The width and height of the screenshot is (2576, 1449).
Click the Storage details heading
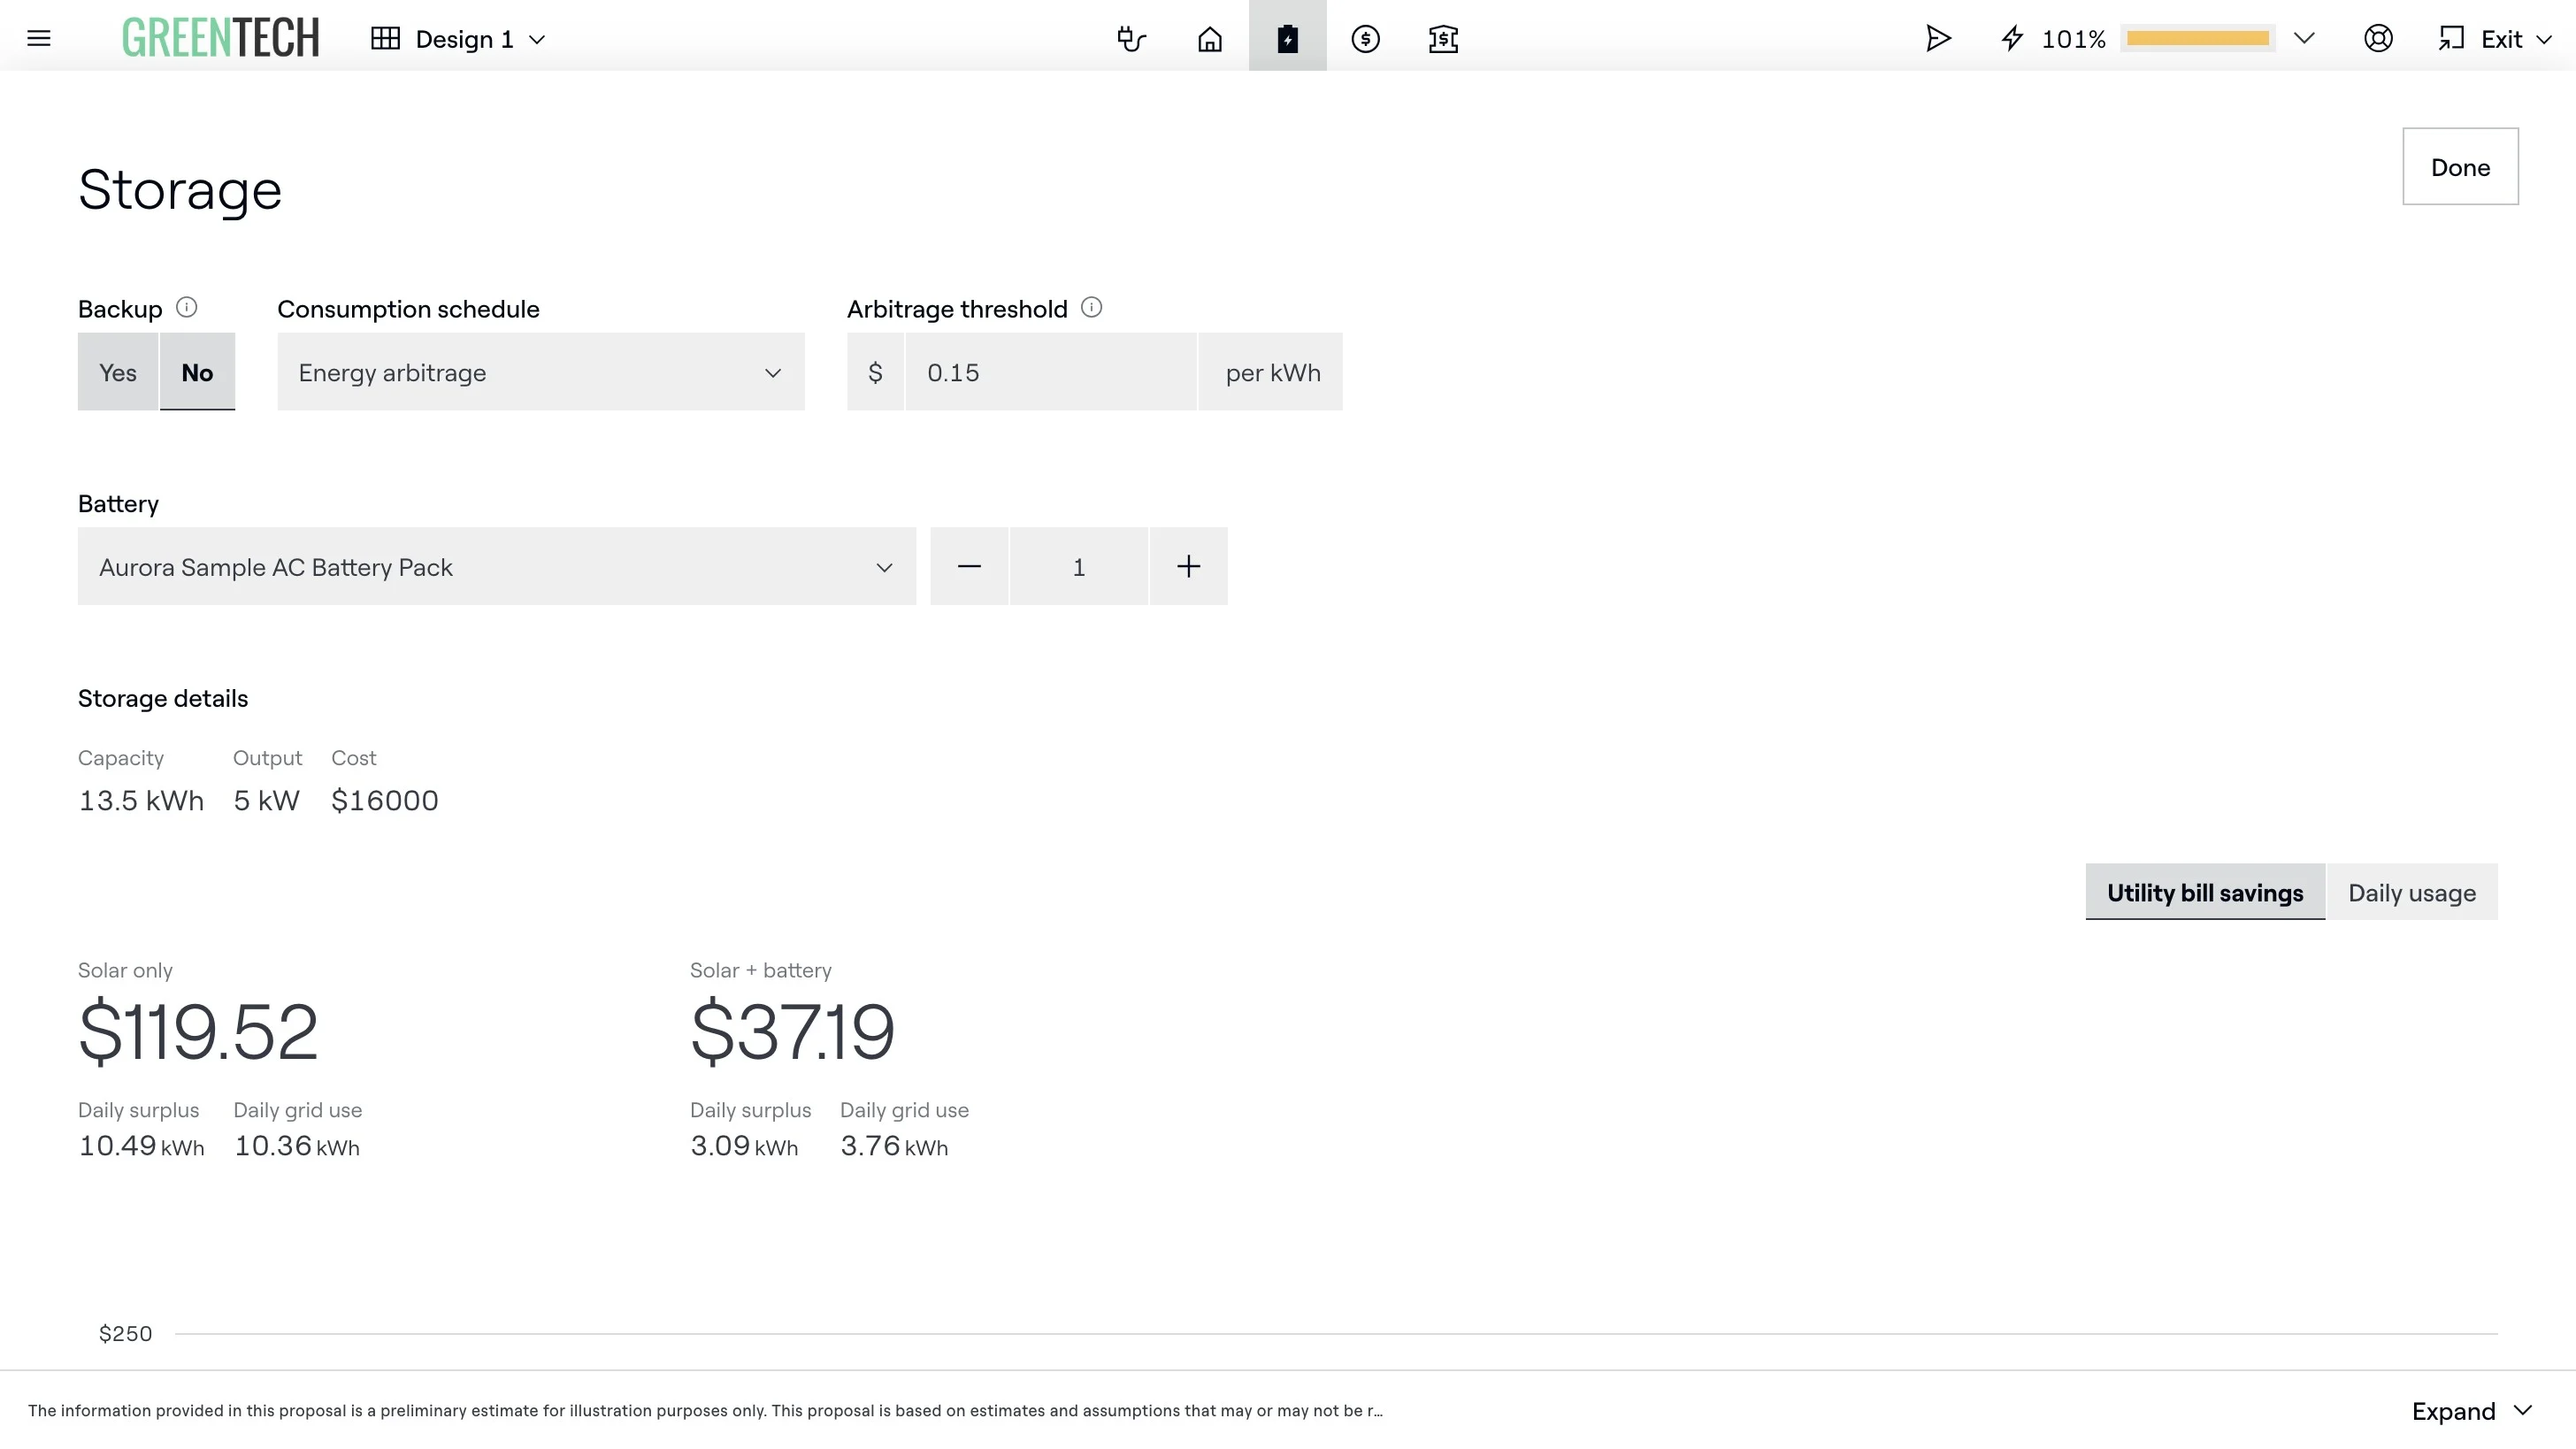pyautogui.click(x=163, y=698)
